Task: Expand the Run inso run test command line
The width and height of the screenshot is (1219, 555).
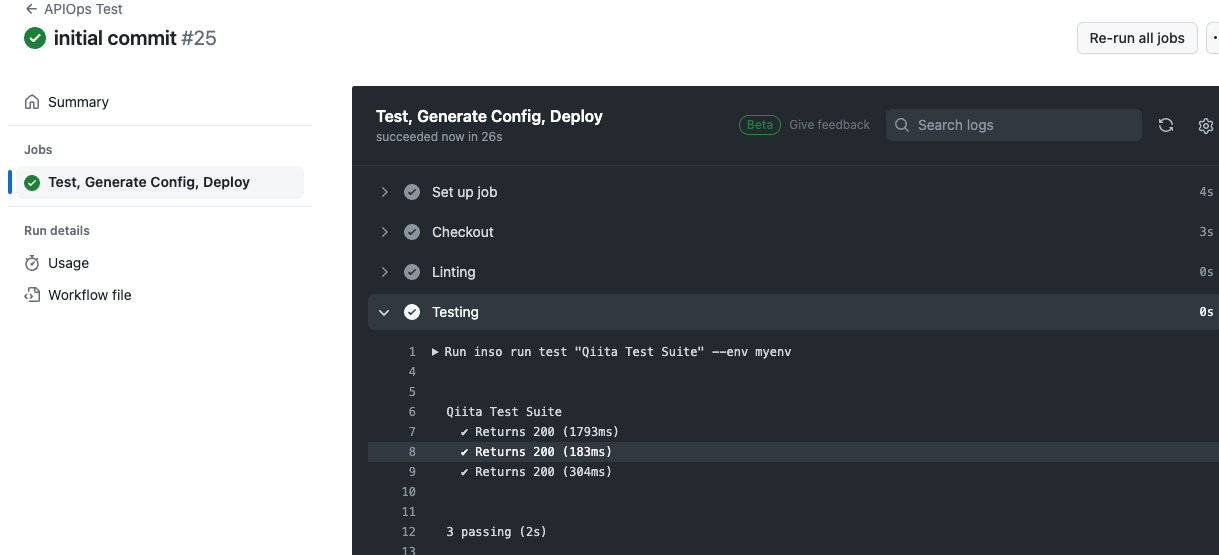Action: tap(436, 352)
